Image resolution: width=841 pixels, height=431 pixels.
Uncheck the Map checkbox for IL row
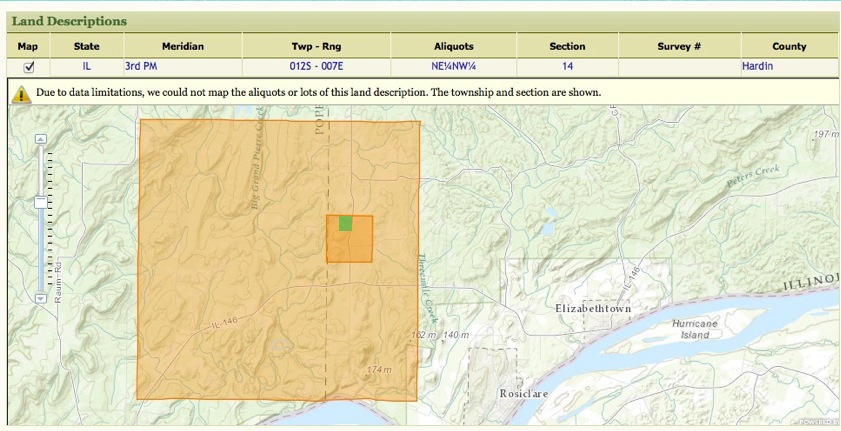point(29,67)
